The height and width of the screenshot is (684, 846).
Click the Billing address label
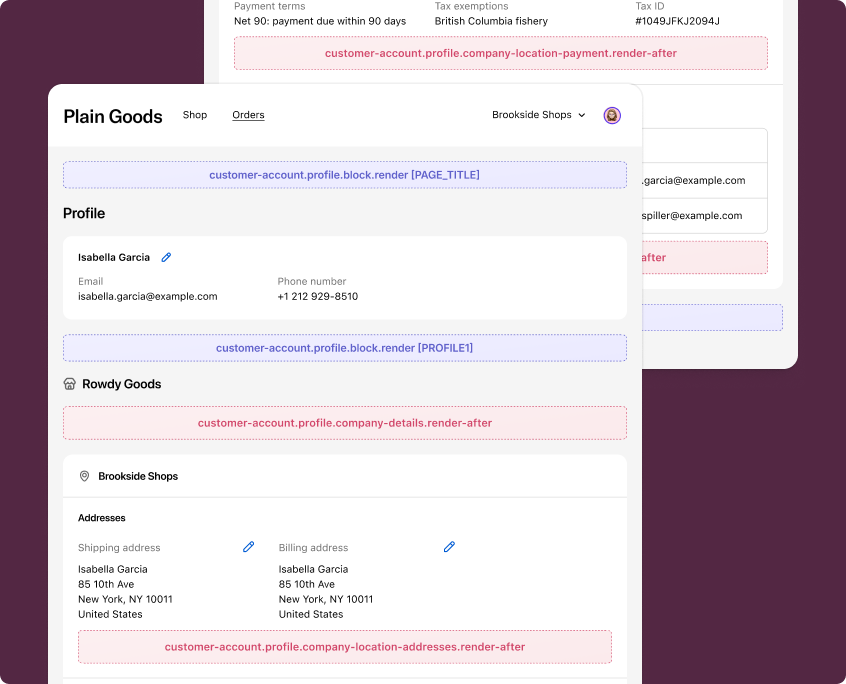313,548
